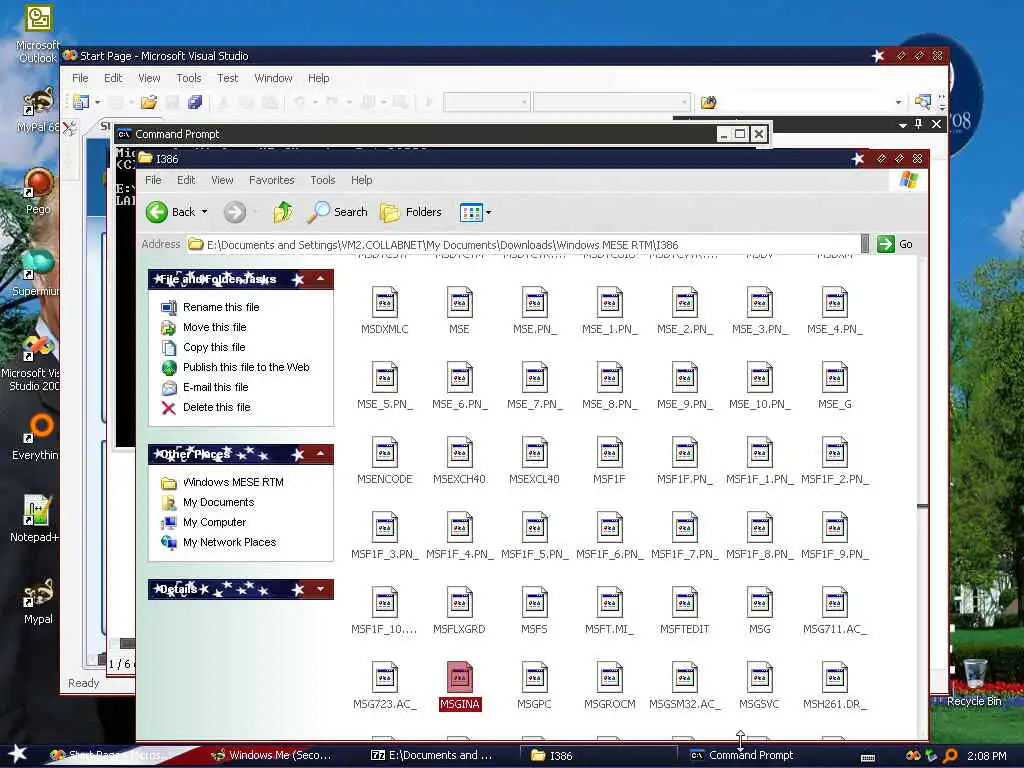
Task: Select the MSE_4.PN_ file
Action: pyautogui.click(x=835, y=311)
